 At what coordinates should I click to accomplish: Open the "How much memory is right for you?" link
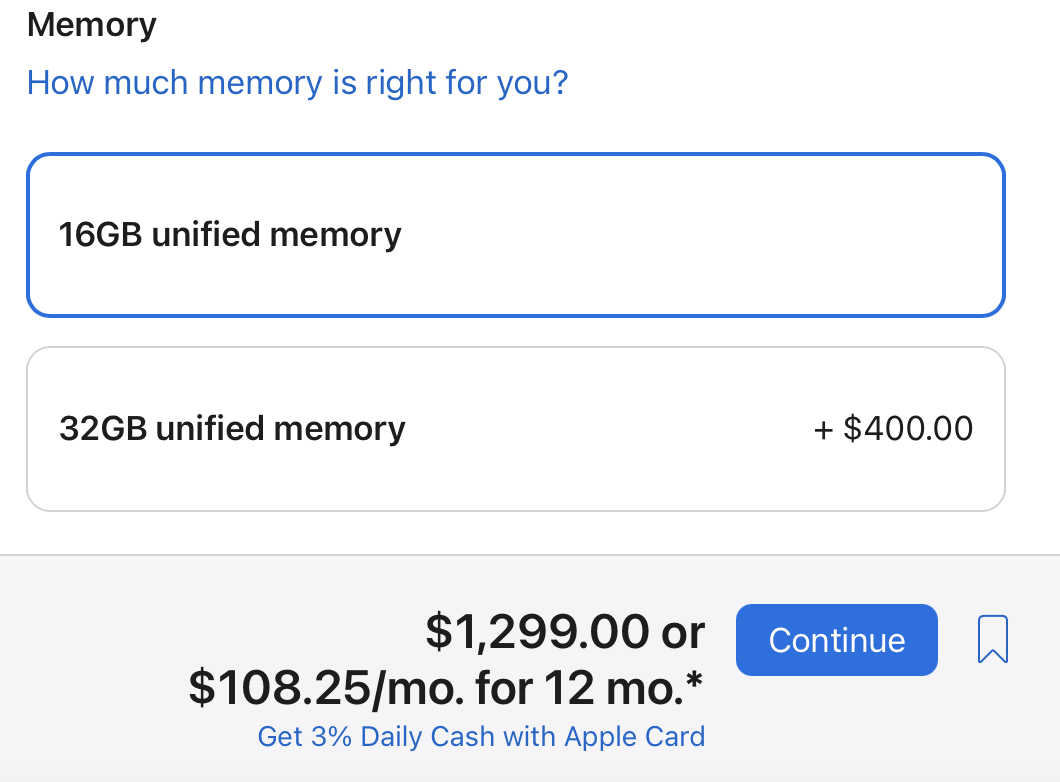click(297, 82)
